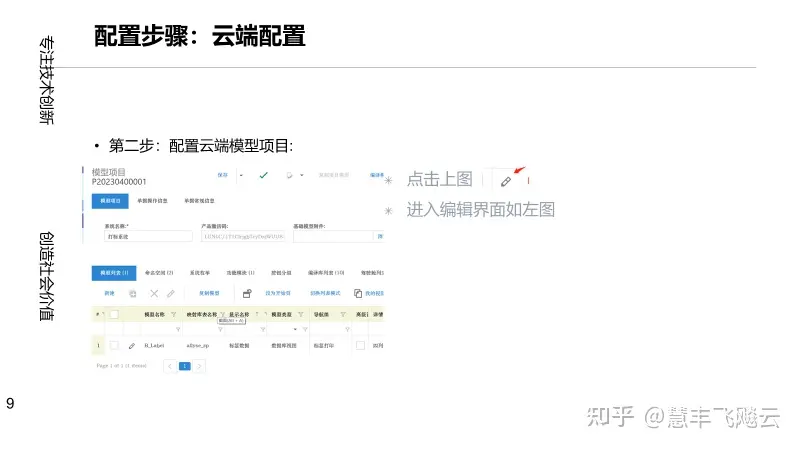Tick the row 1 checkbox for R_Label

[x=114, y=345]
